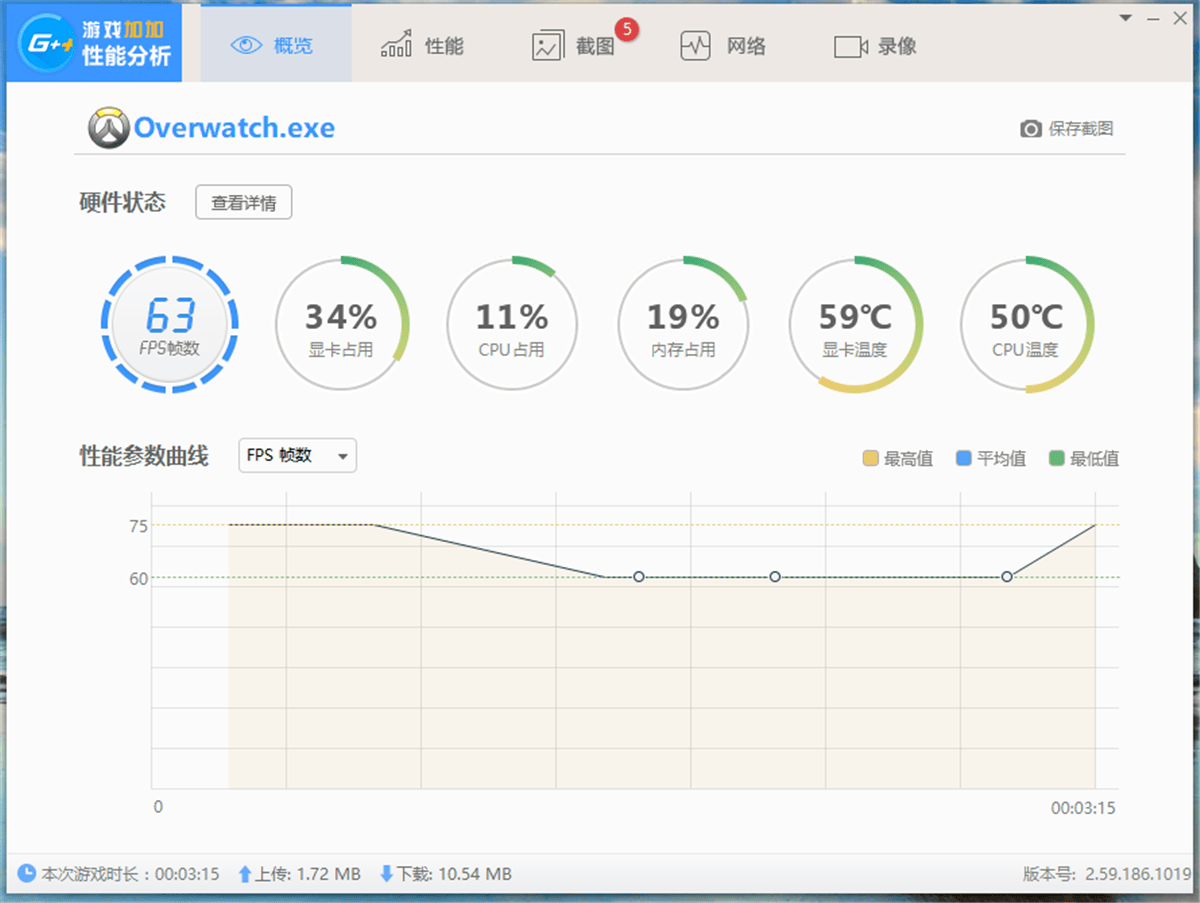Click the video camera icon for 录像

pos(850,47)
